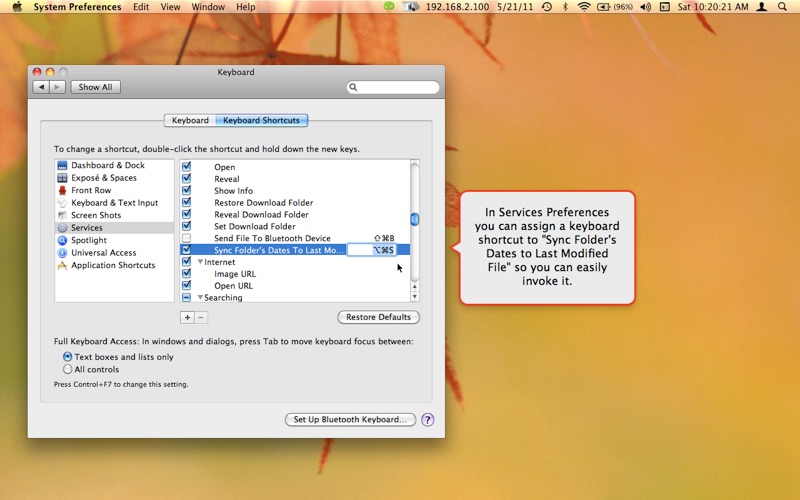Click the 192.168.2.100 menu bar item
Image resolution: width=800 pixels, height=500 pixels.
tap(457, 7)
